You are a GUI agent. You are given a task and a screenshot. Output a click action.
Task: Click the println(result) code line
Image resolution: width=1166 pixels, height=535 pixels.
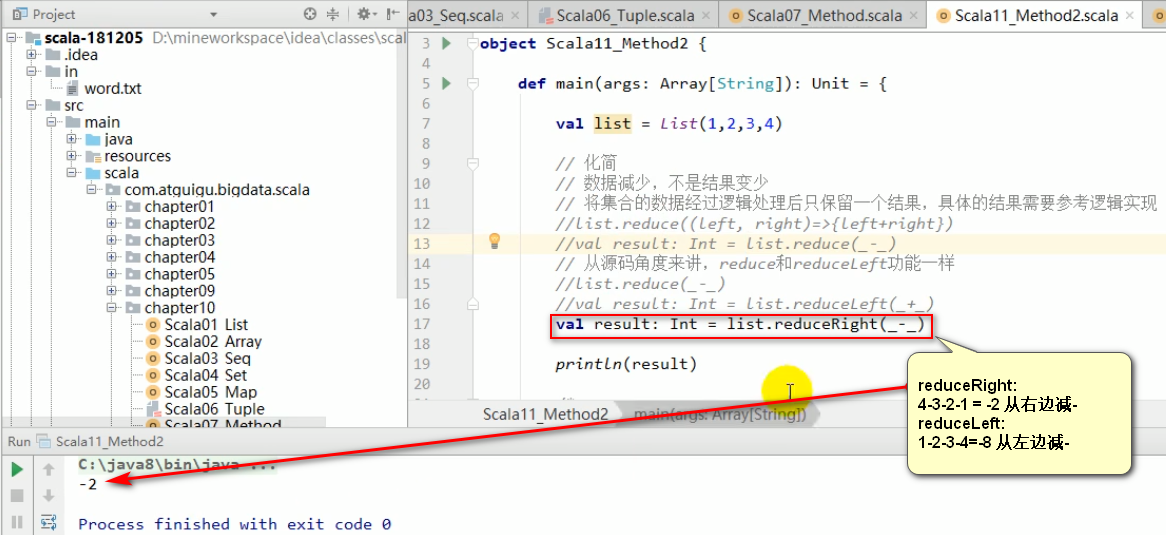point(626,364)
